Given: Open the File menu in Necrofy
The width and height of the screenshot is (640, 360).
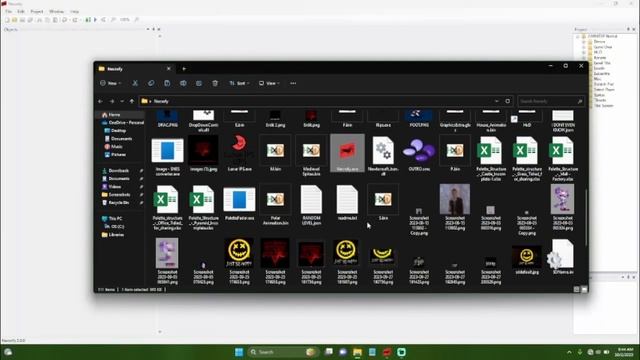Looking at the screenshot, I should click(9, 11).
